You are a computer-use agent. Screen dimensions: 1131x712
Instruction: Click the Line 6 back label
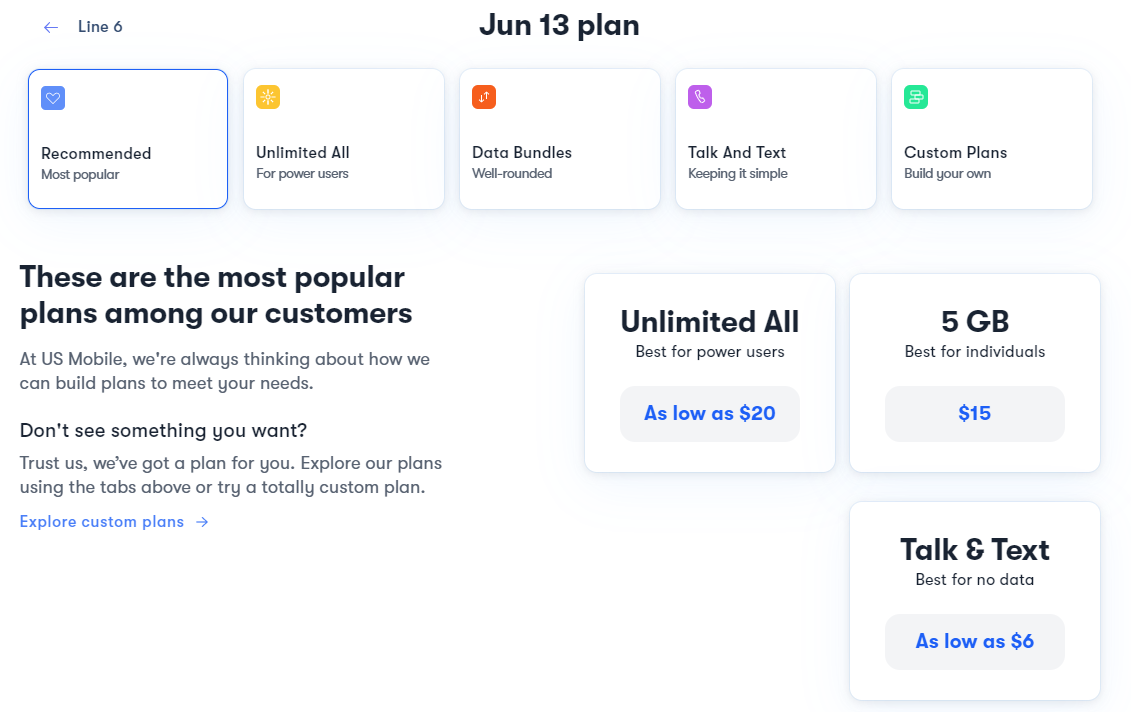coord(100,27)
